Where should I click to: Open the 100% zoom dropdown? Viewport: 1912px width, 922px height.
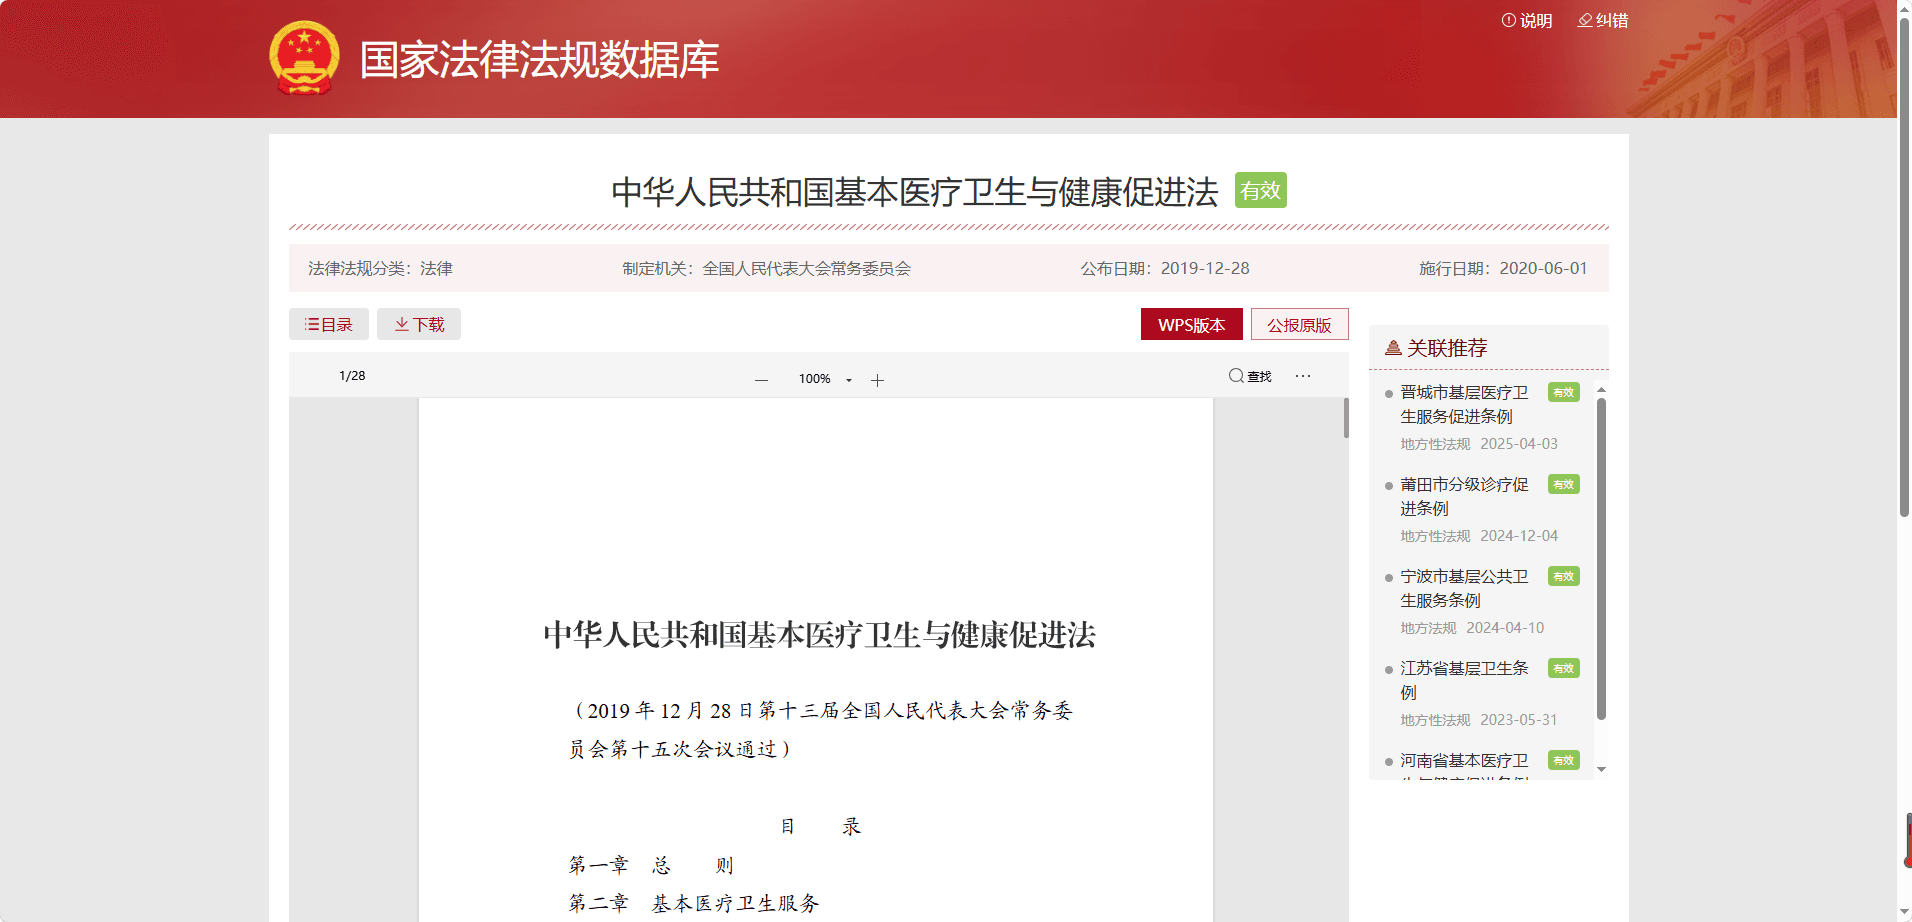pos(825,379)
